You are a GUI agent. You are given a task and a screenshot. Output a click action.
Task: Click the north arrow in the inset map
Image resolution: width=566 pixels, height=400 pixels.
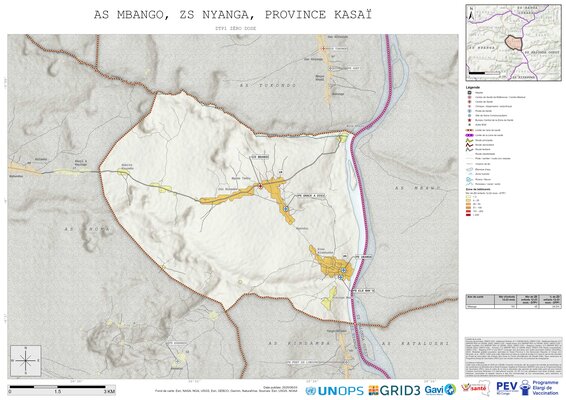471,13
